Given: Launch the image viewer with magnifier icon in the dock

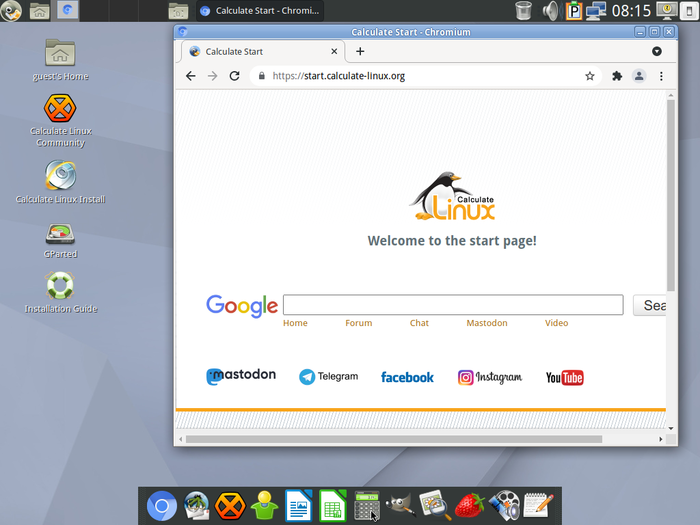Looking at the screenshot, I should pos(435,505).
